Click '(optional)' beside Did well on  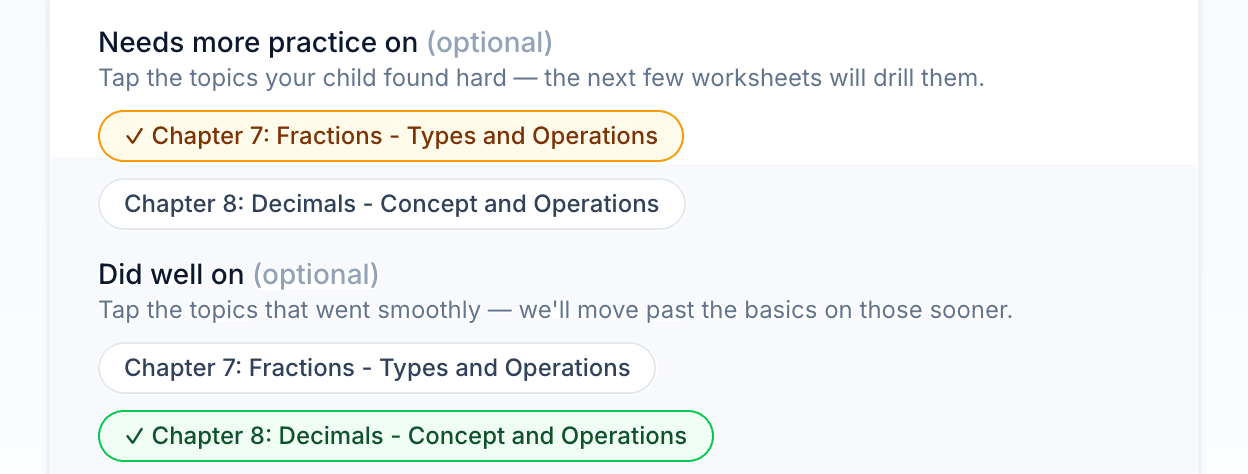pyautogui.click(x=316, y=274)
